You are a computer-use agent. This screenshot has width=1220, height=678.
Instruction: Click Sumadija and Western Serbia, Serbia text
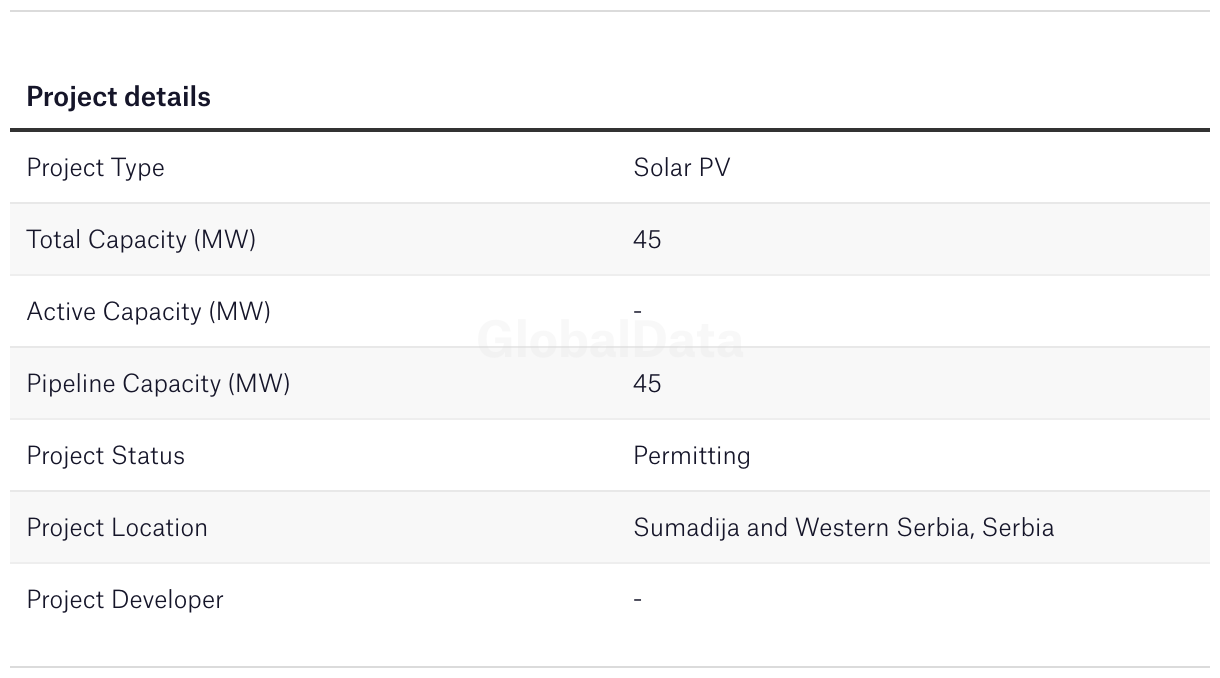coord(844,528)
